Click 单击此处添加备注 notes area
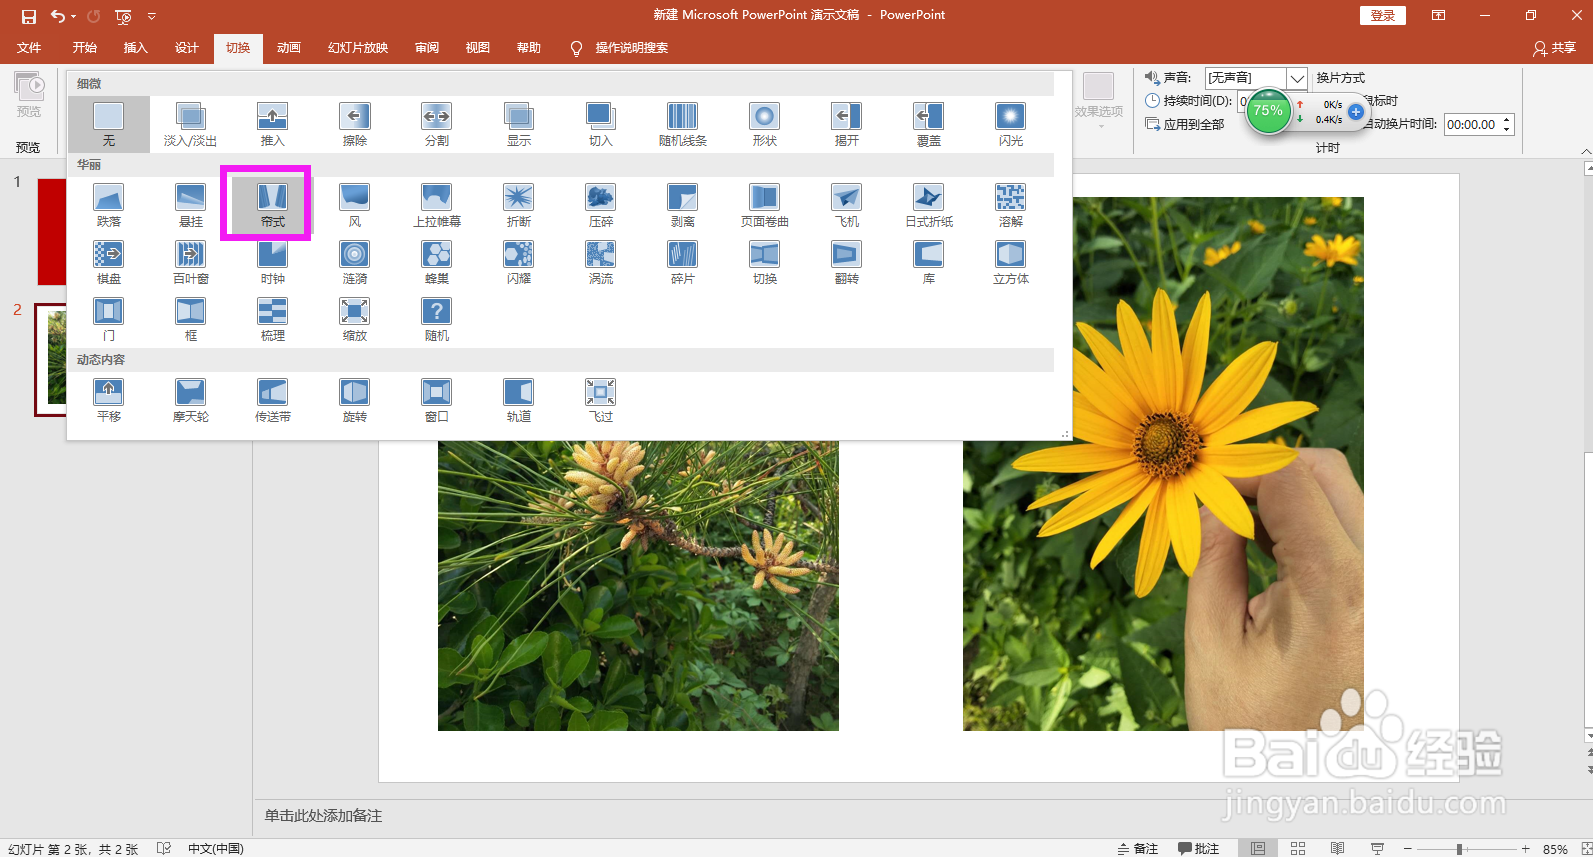The image size is (1593, 857). tap(323, 816)
